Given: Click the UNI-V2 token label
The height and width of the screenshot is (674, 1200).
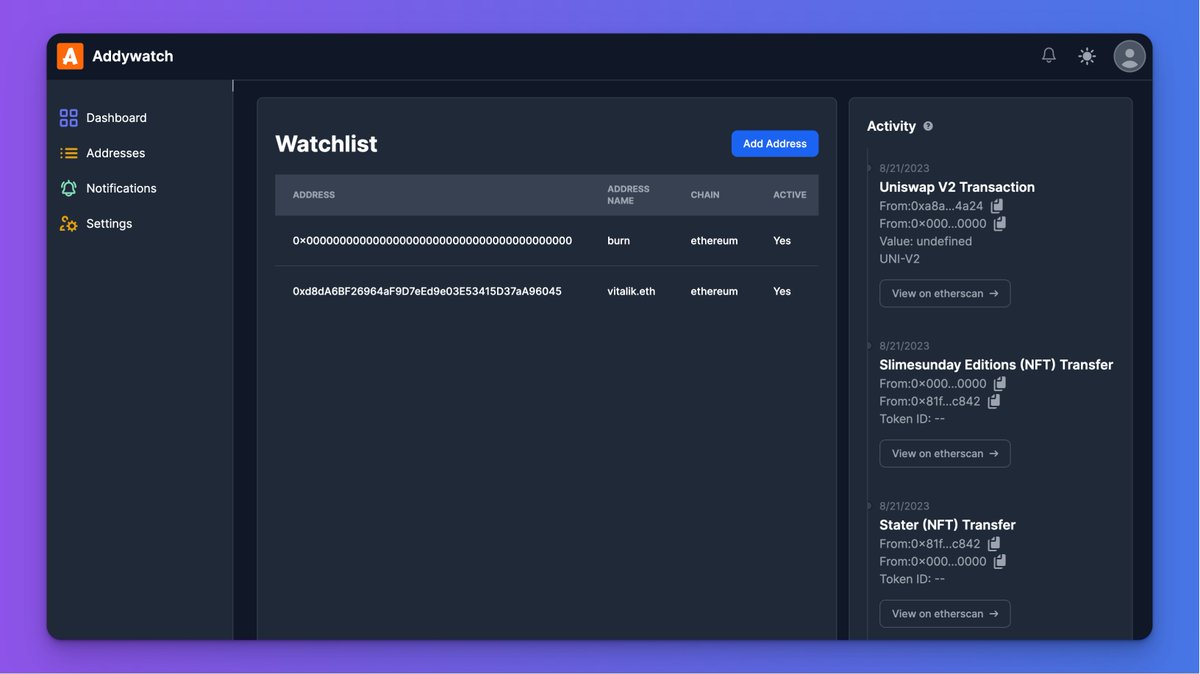Looking at the screenshot, I should click(x=900, y=259).
